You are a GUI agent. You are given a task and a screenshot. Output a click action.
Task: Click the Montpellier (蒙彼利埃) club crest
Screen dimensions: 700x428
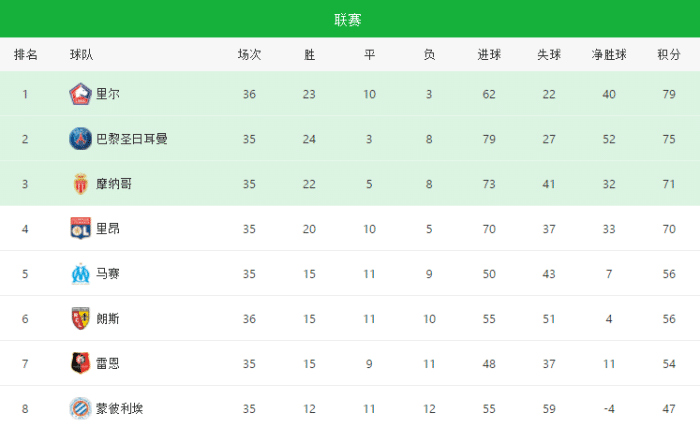[81, 408]
